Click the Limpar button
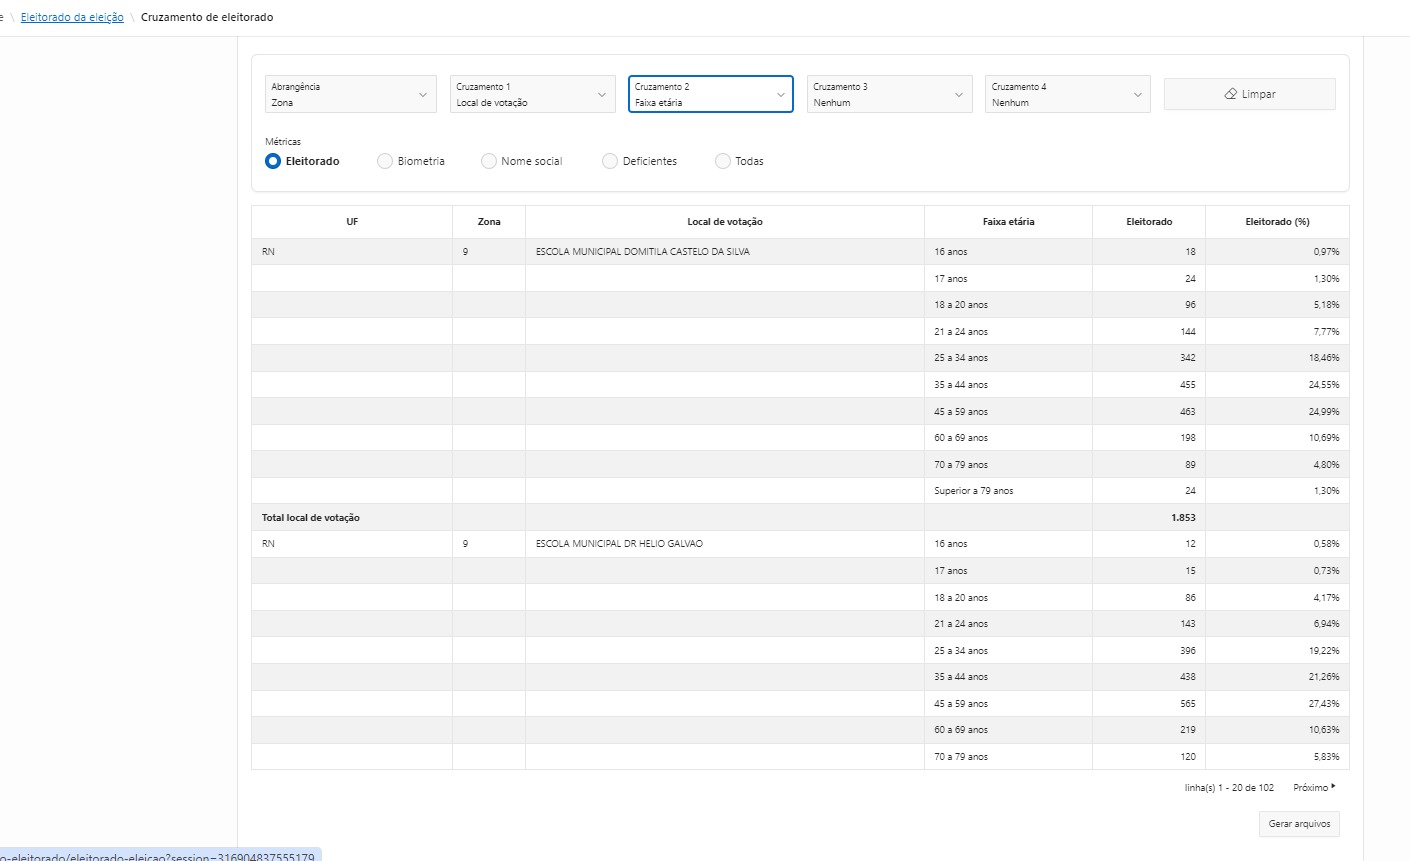The height and width of the screenshot is (861, 1410). (x=1250, y=94)
